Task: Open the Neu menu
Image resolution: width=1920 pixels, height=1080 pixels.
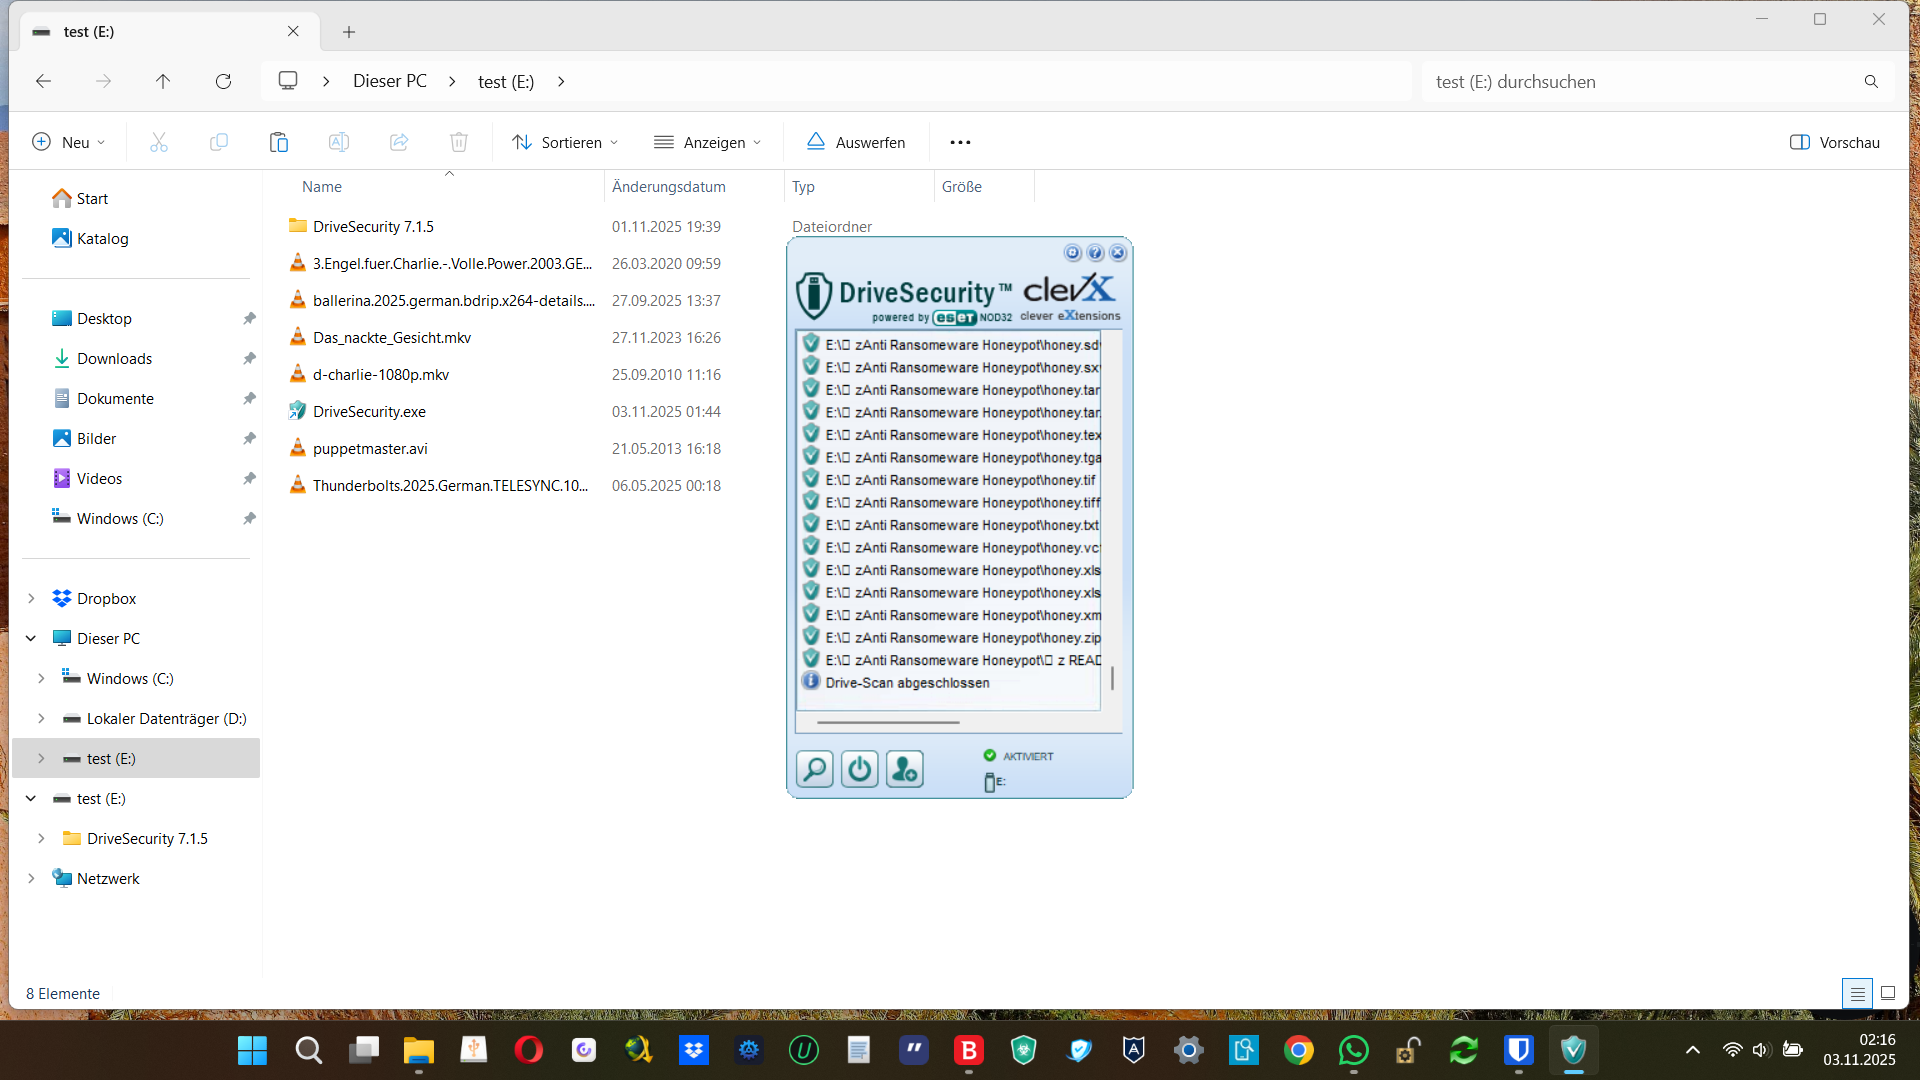Action: [x=69, y=142]
